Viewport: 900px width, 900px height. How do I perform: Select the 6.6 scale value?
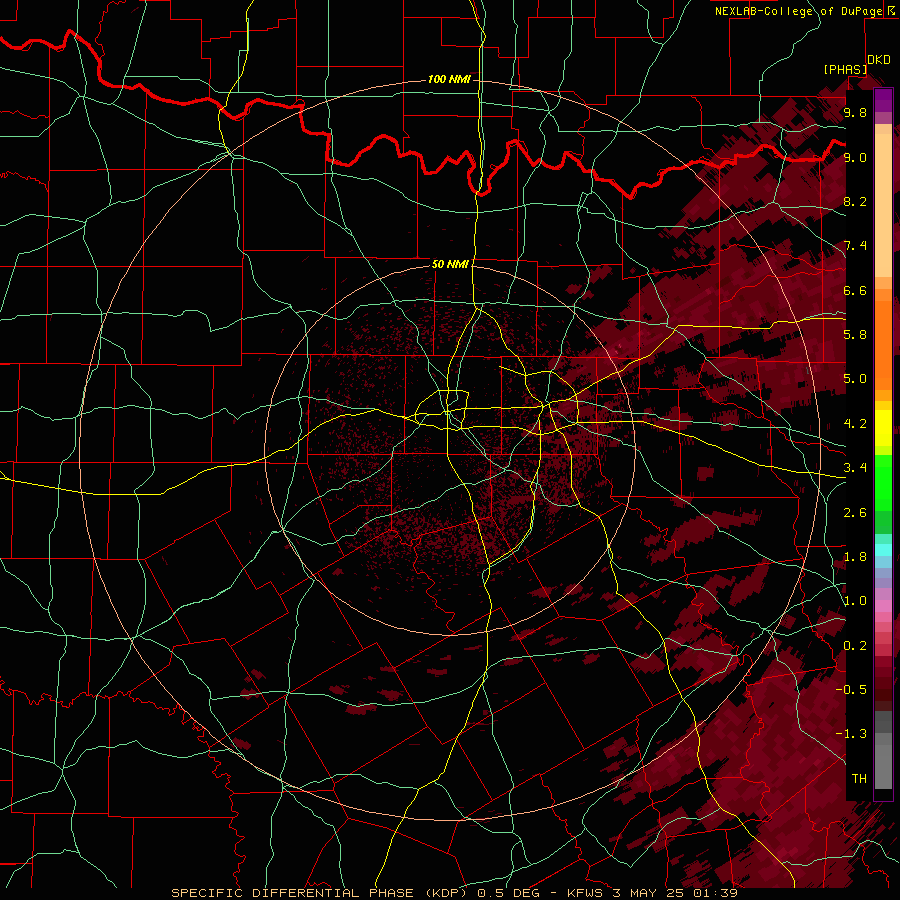[x=855, y=290]
